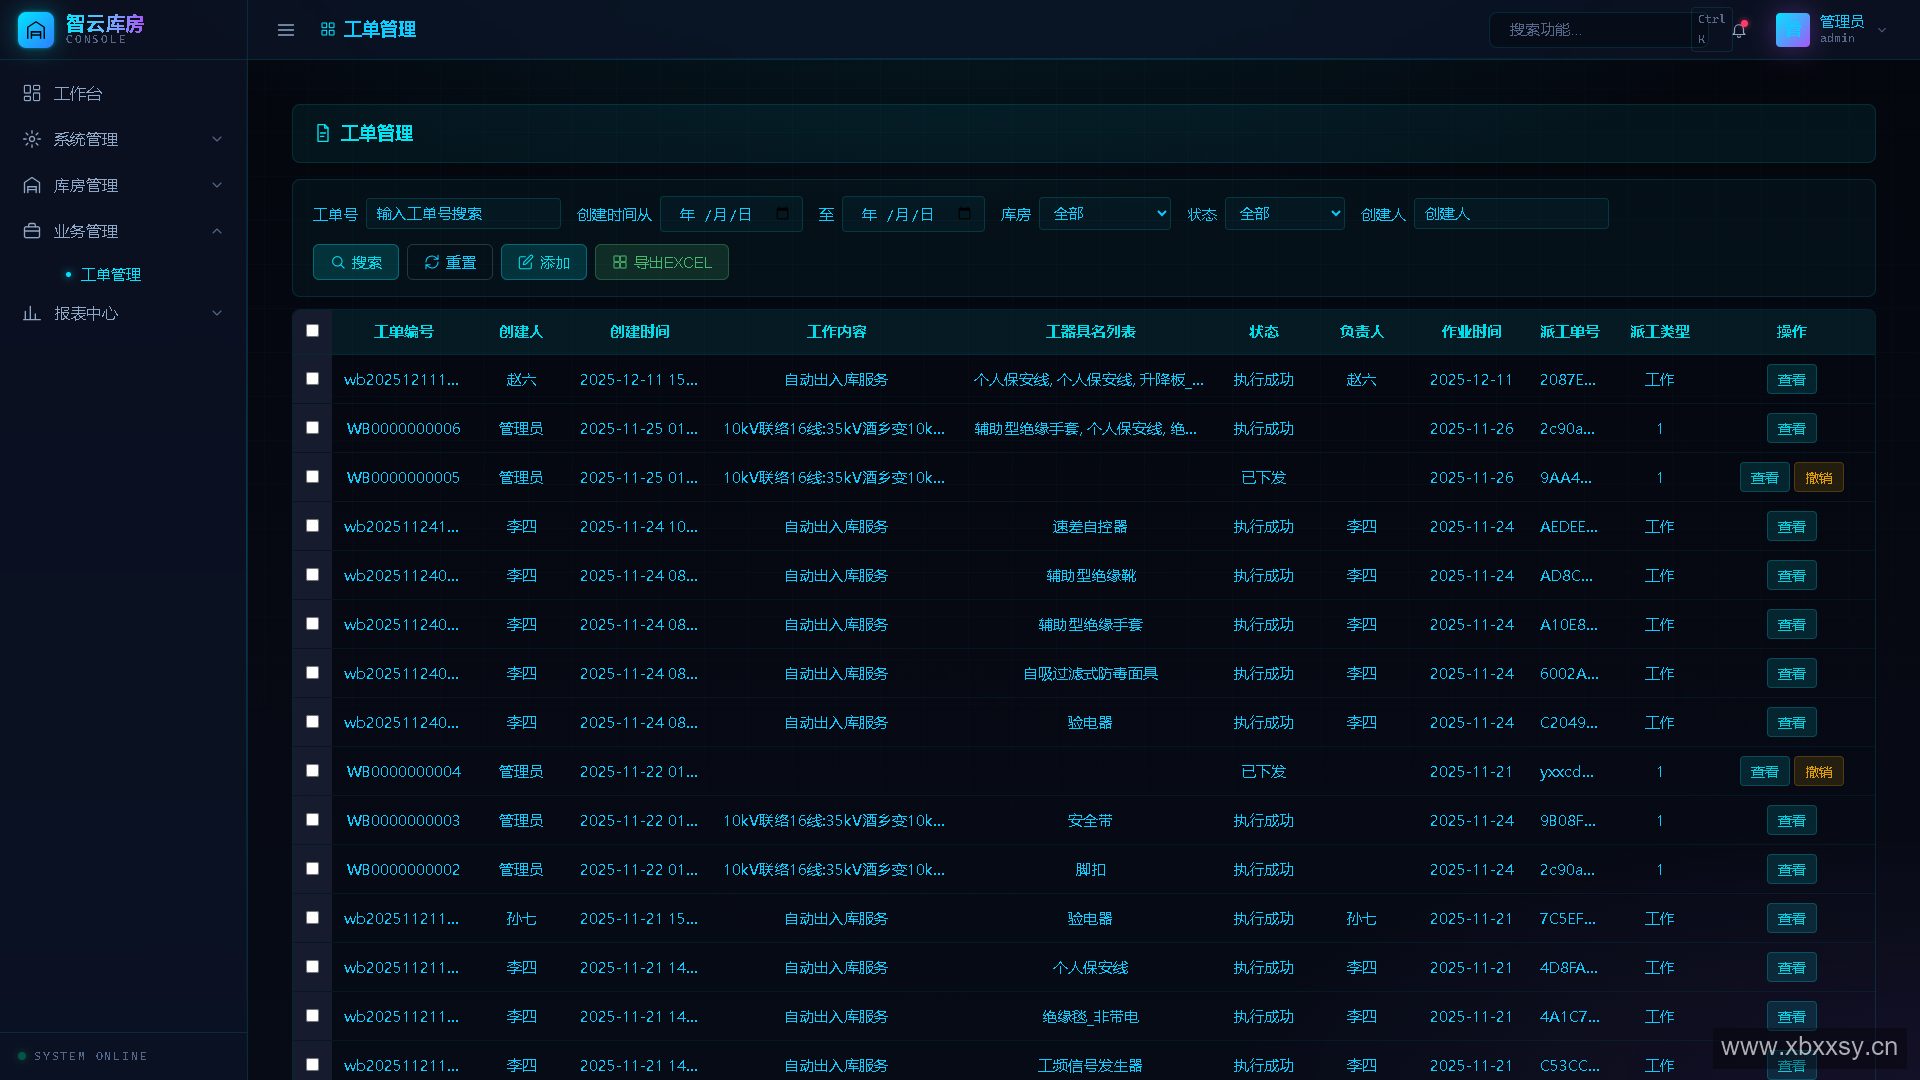1920x1080 pixels.
Task: Open admin user dropdown arrow
Action: [x=1882, y=30]
